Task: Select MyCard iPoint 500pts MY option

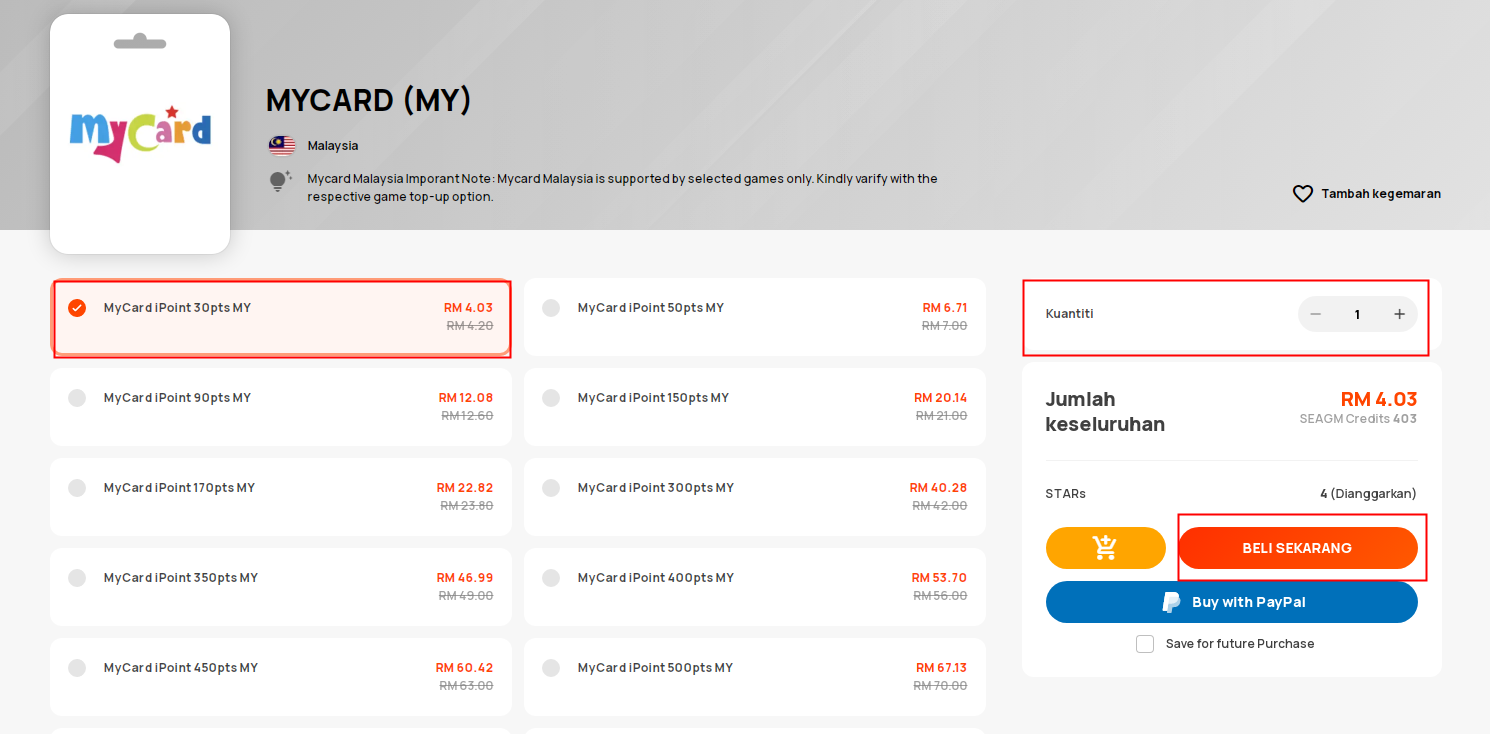Action: [x=755, y=677]
